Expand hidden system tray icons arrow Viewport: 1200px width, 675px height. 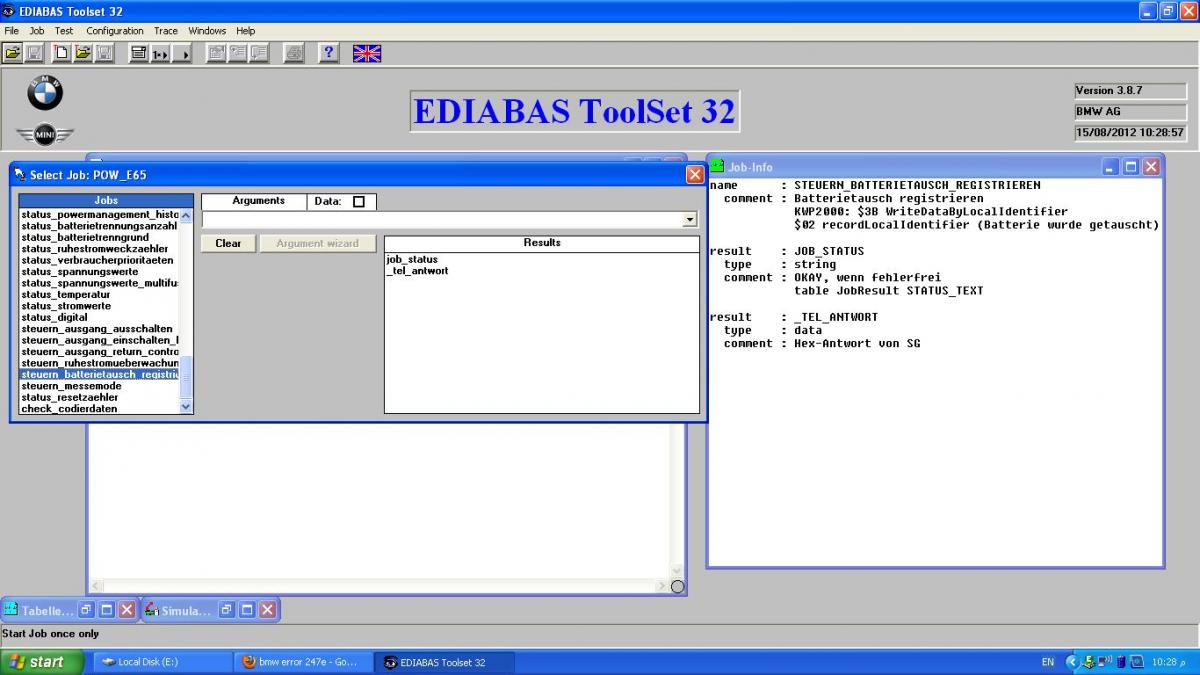click(x=1072, y=662)
